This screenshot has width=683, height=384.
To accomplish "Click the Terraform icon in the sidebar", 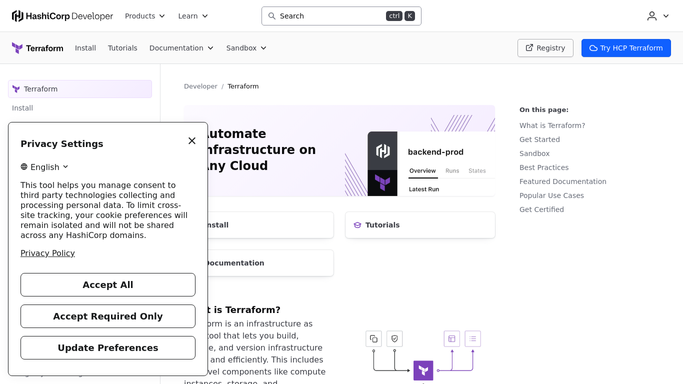I will (x=16, y=89).
